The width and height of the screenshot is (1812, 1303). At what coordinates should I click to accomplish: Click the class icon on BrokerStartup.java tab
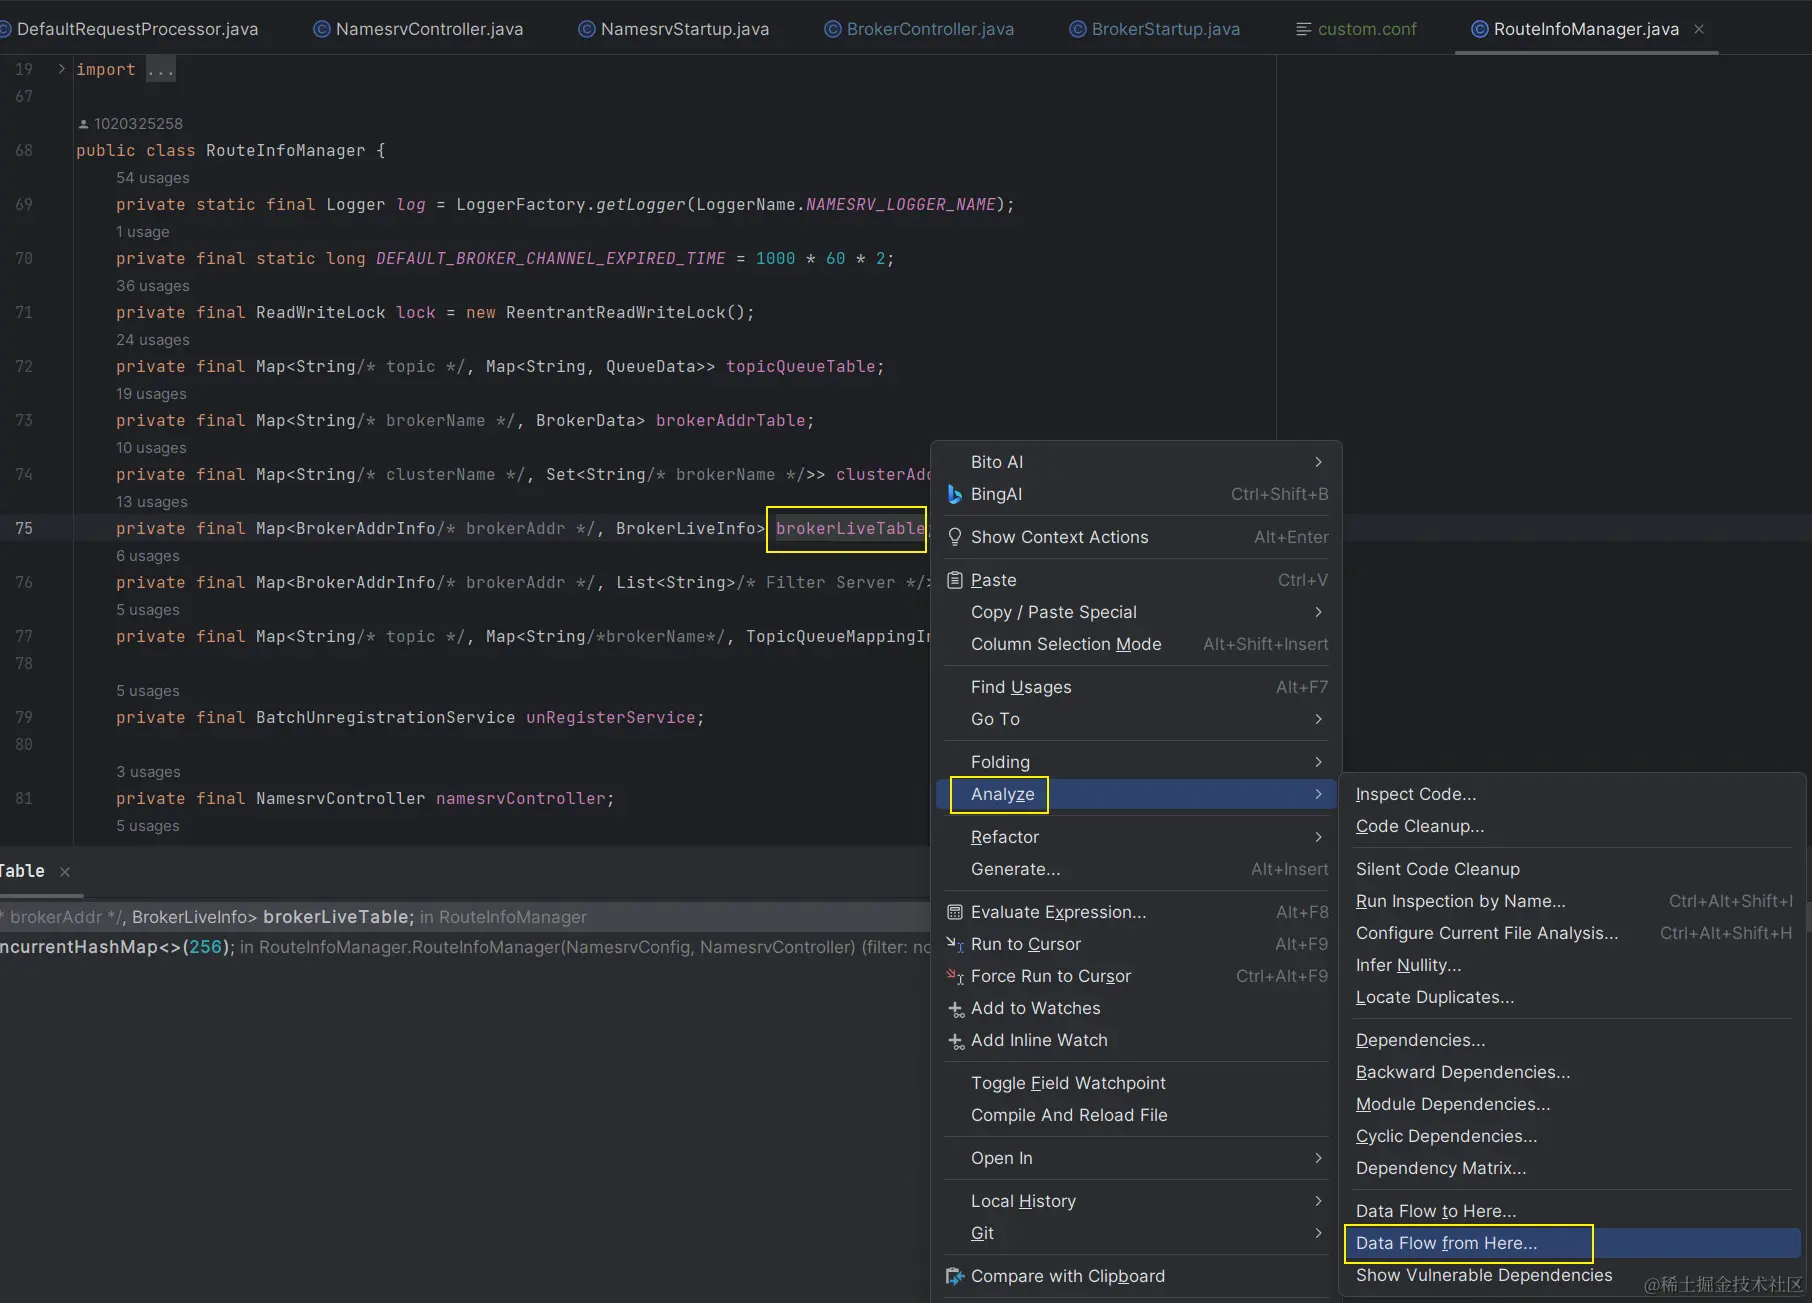click(1078, 29)
